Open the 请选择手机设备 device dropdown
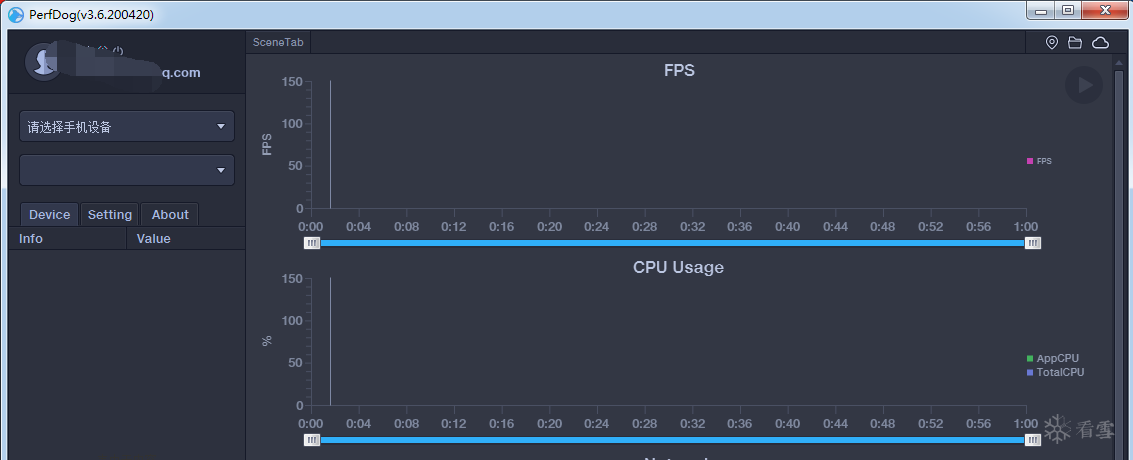The image size is (1133, 460). (x=127, y=127)
